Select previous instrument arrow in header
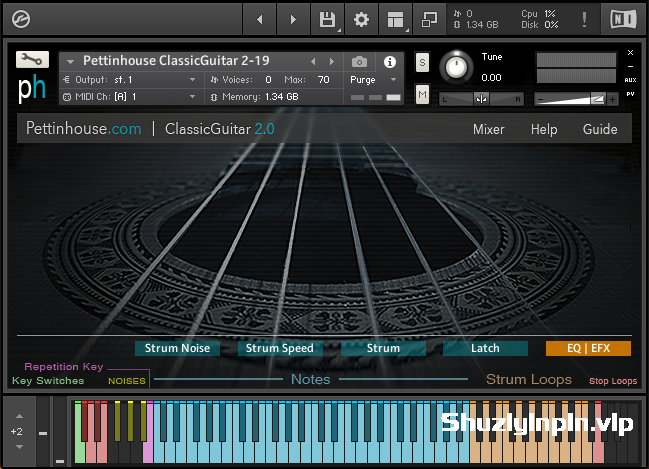649x469 pixels. (x=313, y=62)
